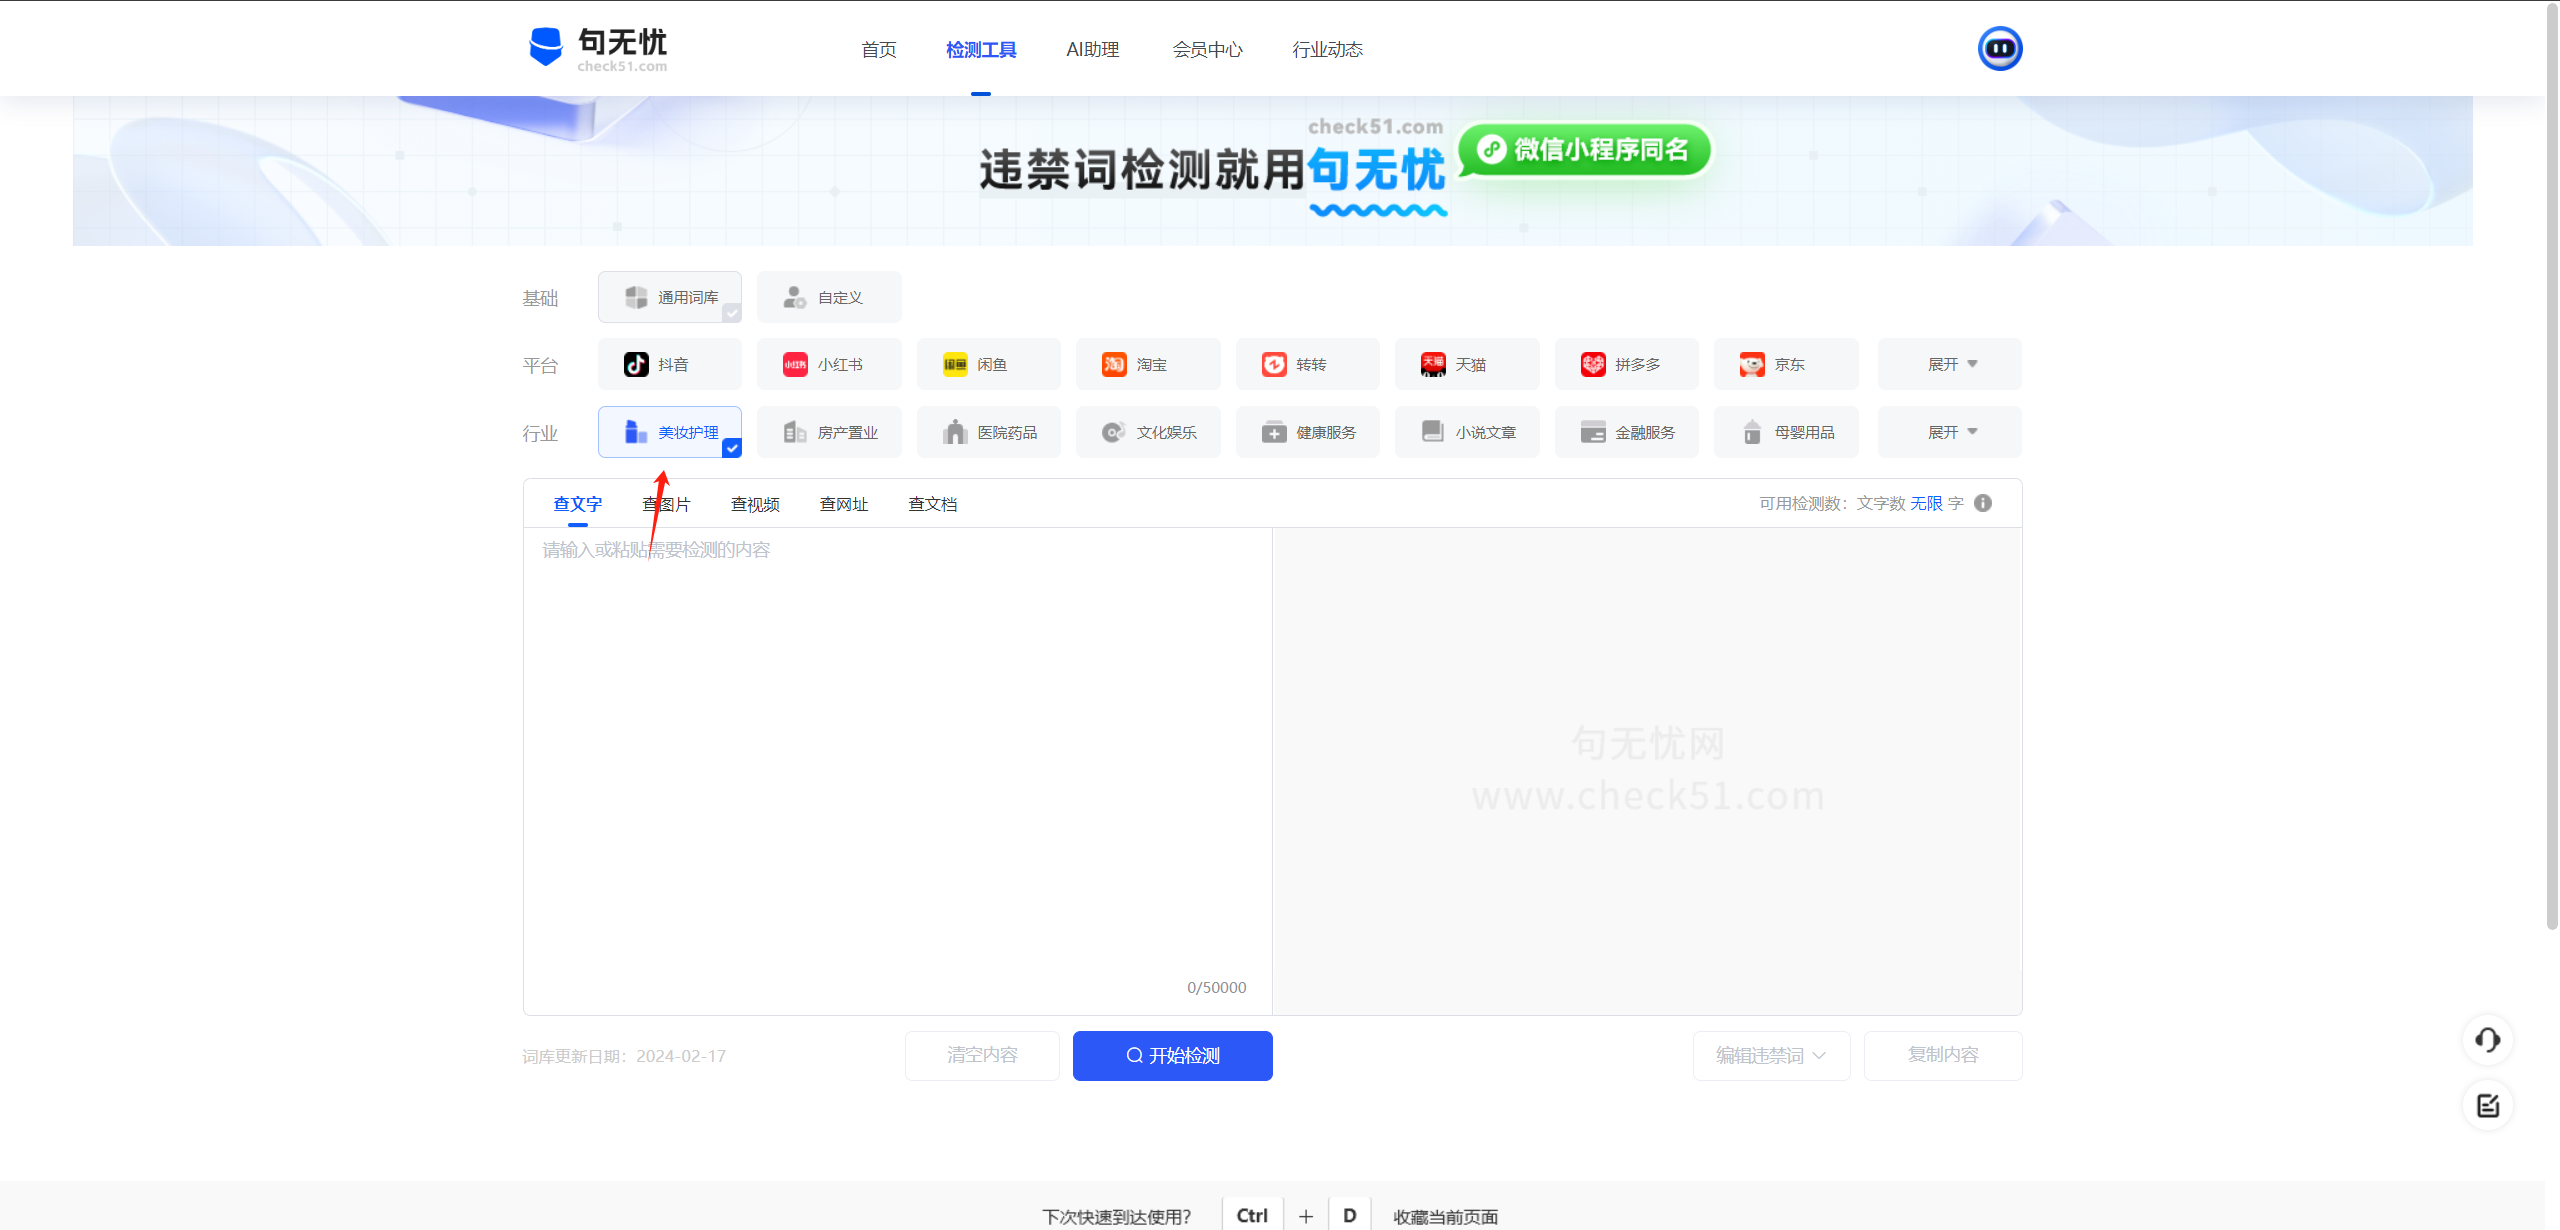Select 金融服务 industry label

pyautogui.click(x=1645, y=433)
